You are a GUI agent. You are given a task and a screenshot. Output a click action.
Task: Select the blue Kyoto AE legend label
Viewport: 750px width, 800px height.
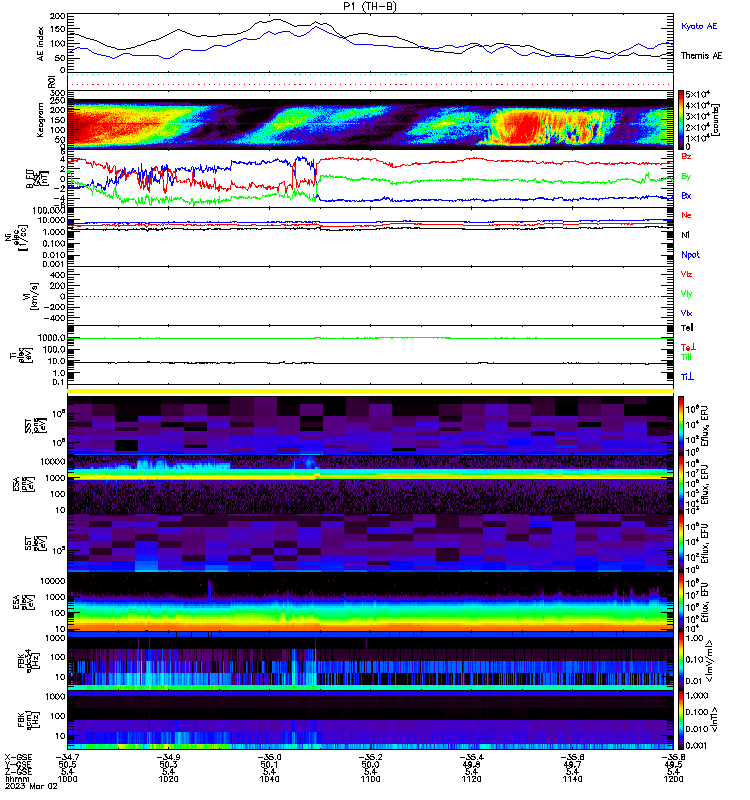click(x=699, y=26)
